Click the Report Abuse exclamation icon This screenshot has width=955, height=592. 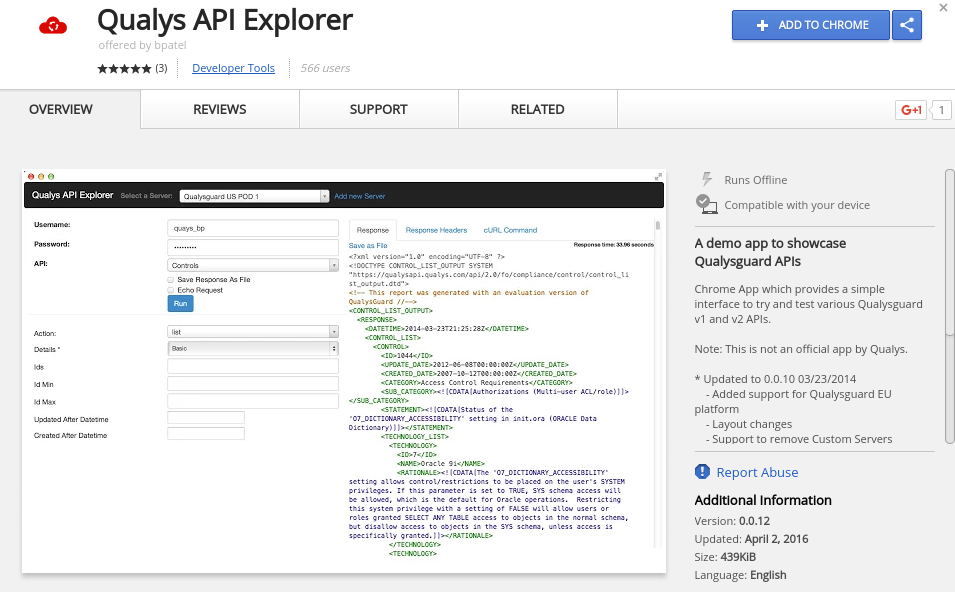click(702, 472)
